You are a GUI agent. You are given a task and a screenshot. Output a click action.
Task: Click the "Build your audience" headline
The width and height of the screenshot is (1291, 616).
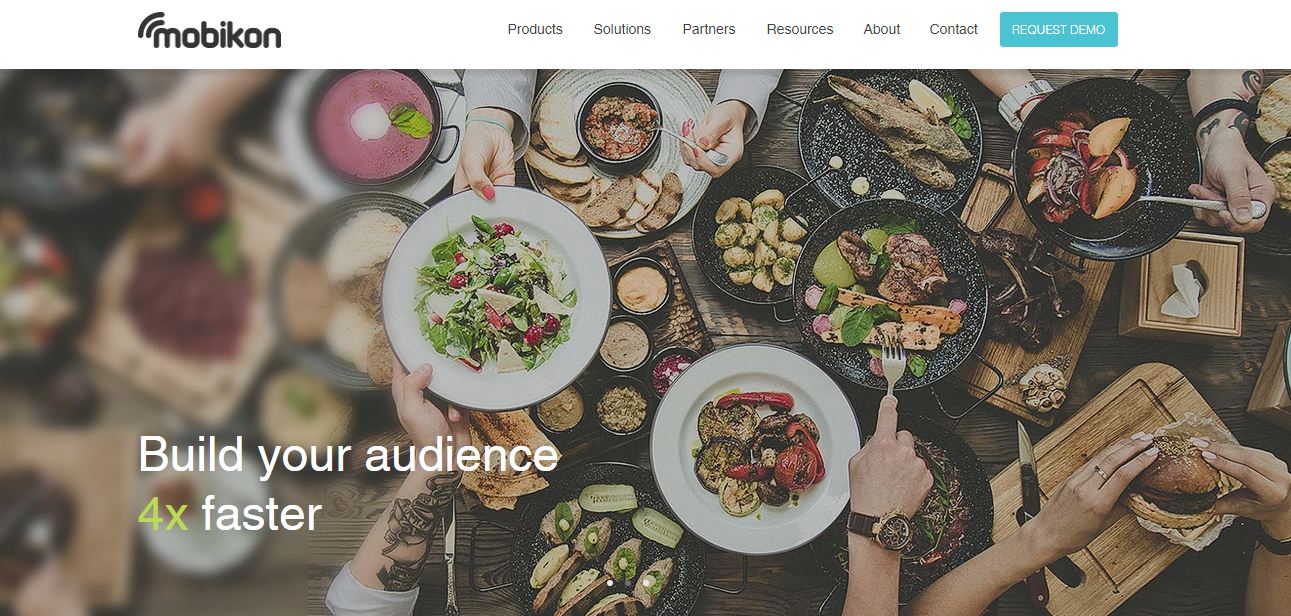348,454
